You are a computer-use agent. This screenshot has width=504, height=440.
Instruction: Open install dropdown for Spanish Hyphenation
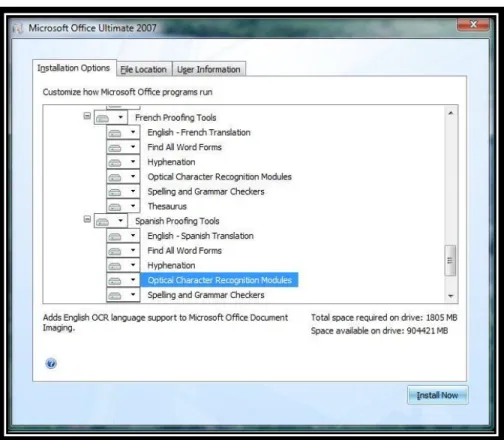pos(123,266)
